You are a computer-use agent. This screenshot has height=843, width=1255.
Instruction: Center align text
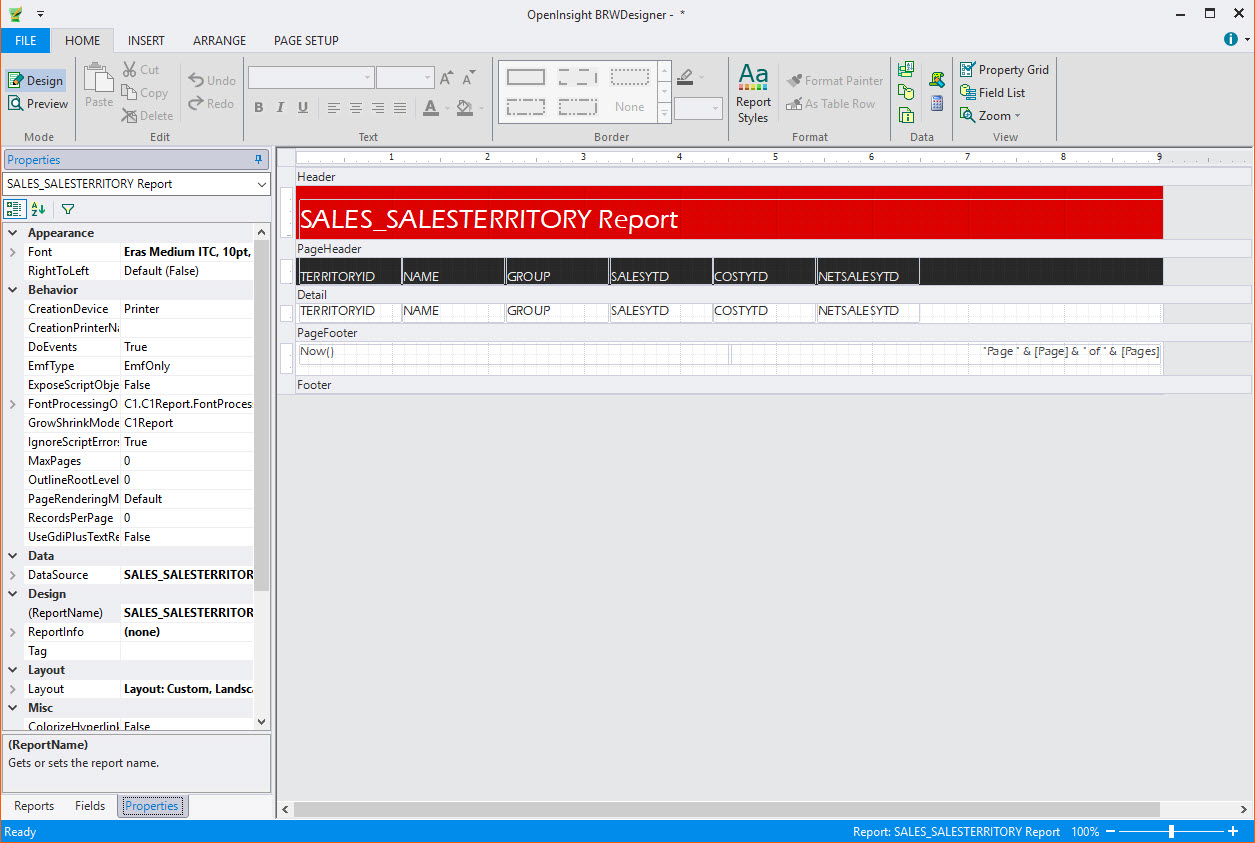tap(356, 108)
